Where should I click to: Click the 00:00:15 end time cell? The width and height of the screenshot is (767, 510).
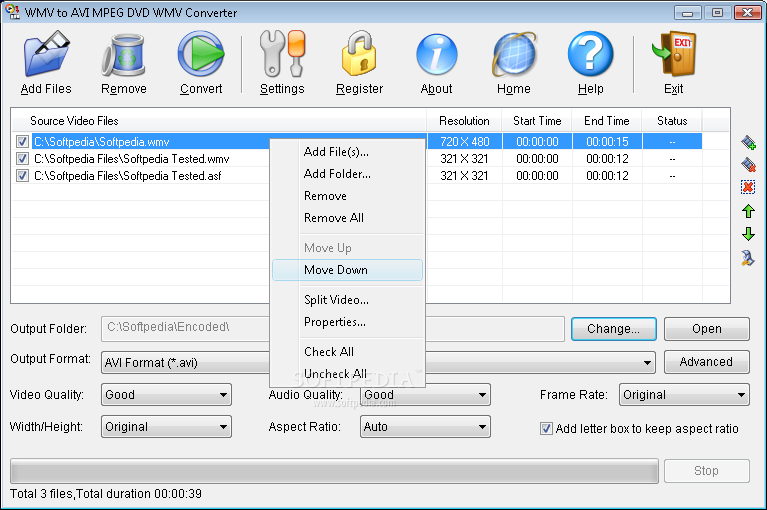(607, 142)
